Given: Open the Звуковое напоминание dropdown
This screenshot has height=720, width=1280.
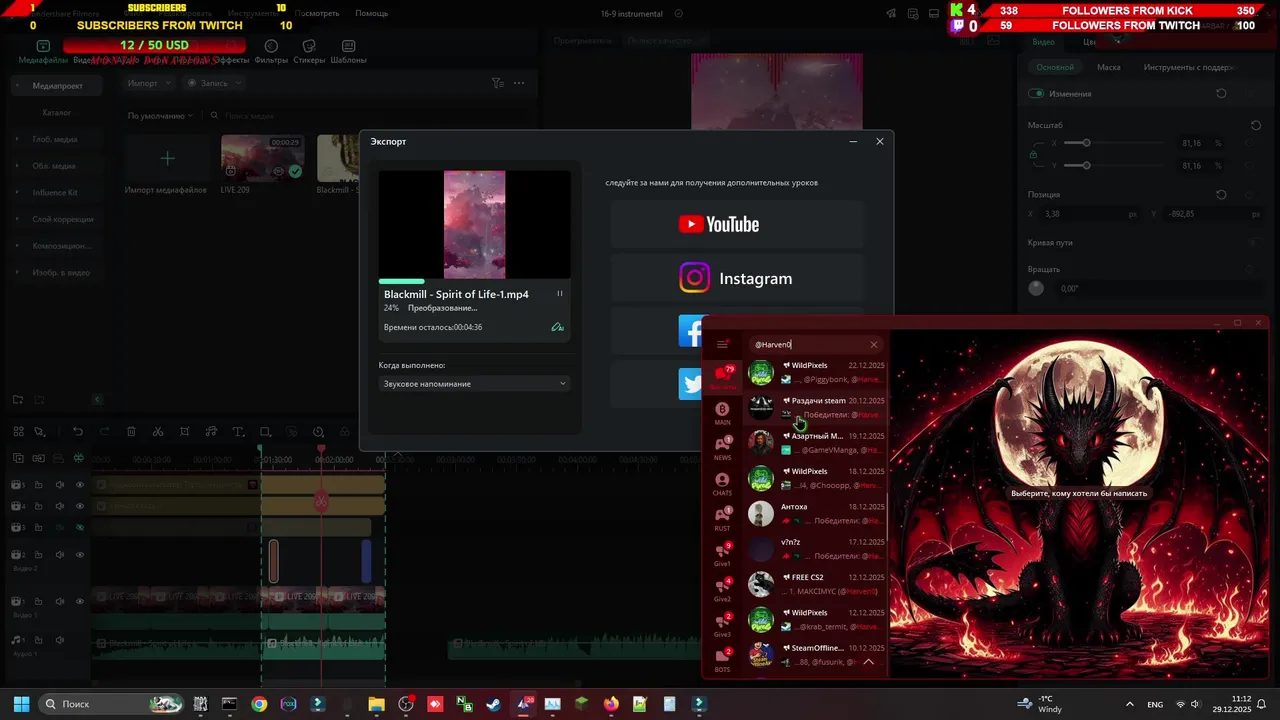Looking at the screenshot, I should 475,383.
